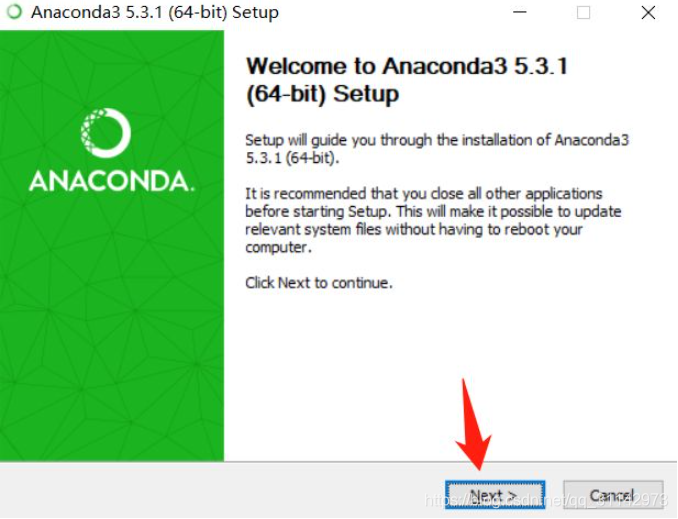Screen dimensions: 678x519
Task: Click the blog.csdn.net watermark URL
Action: [x=547, y=500]
